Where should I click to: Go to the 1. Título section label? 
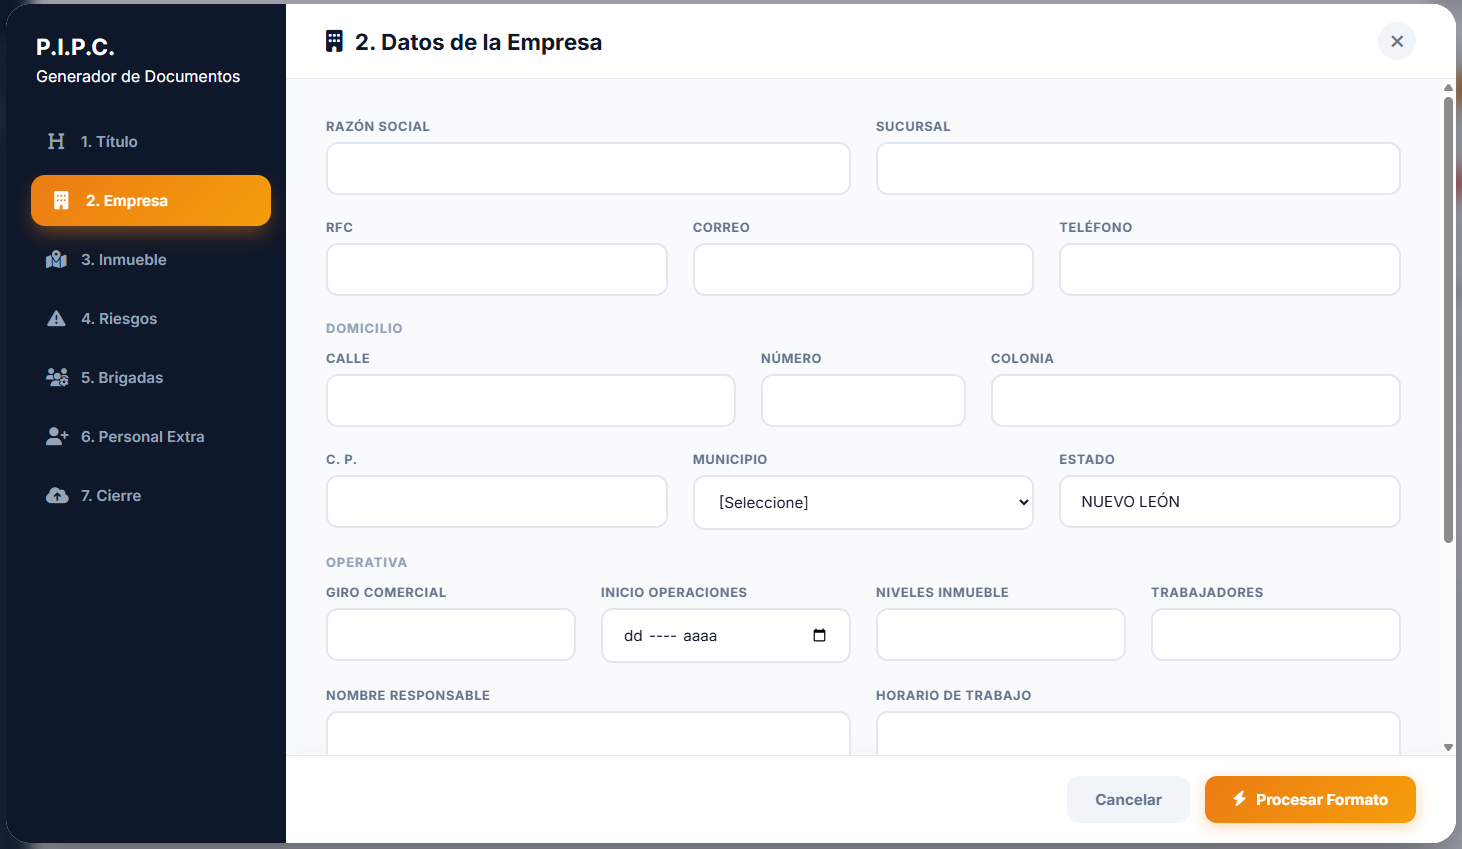coord(109,141)
